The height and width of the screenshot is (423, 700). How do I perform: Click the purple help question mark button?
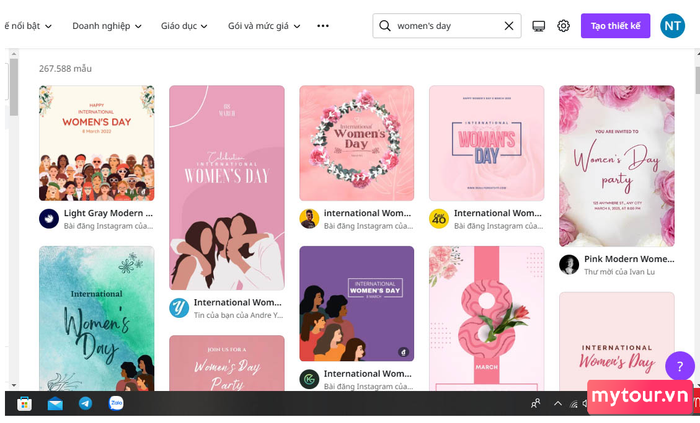[x=680, y=366]
